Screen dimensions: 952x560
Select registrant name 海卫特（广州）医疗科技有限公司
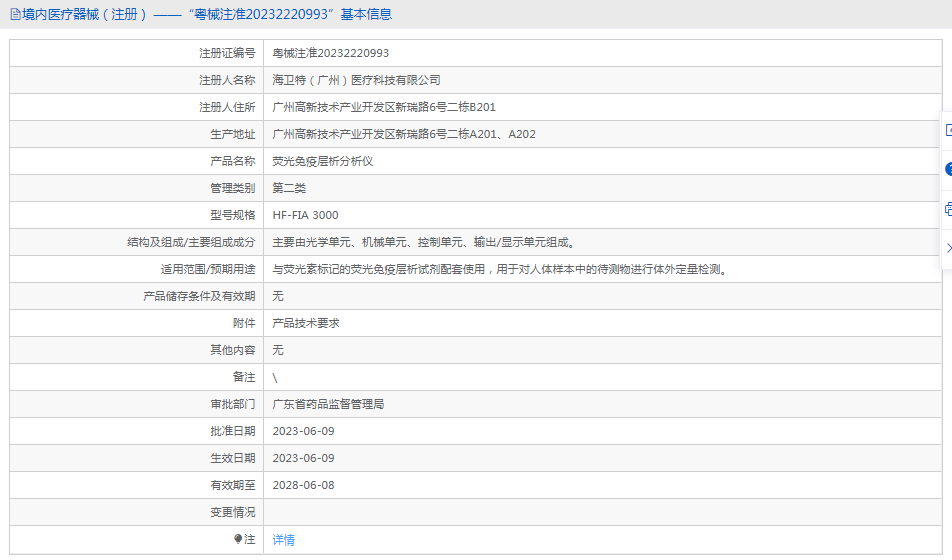point(356,80)
